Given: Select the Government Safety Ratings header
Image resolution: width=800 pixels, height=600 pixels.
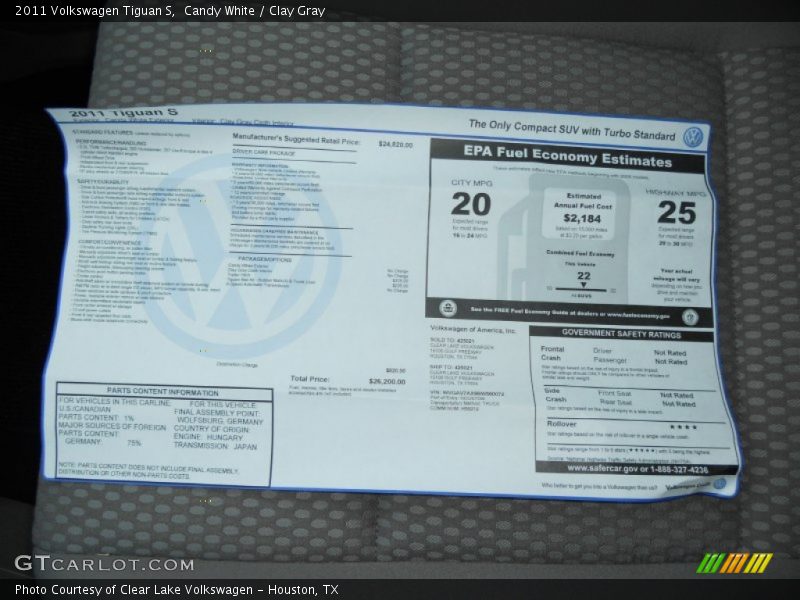Looking at the screenshot, I should pos(621,334).
